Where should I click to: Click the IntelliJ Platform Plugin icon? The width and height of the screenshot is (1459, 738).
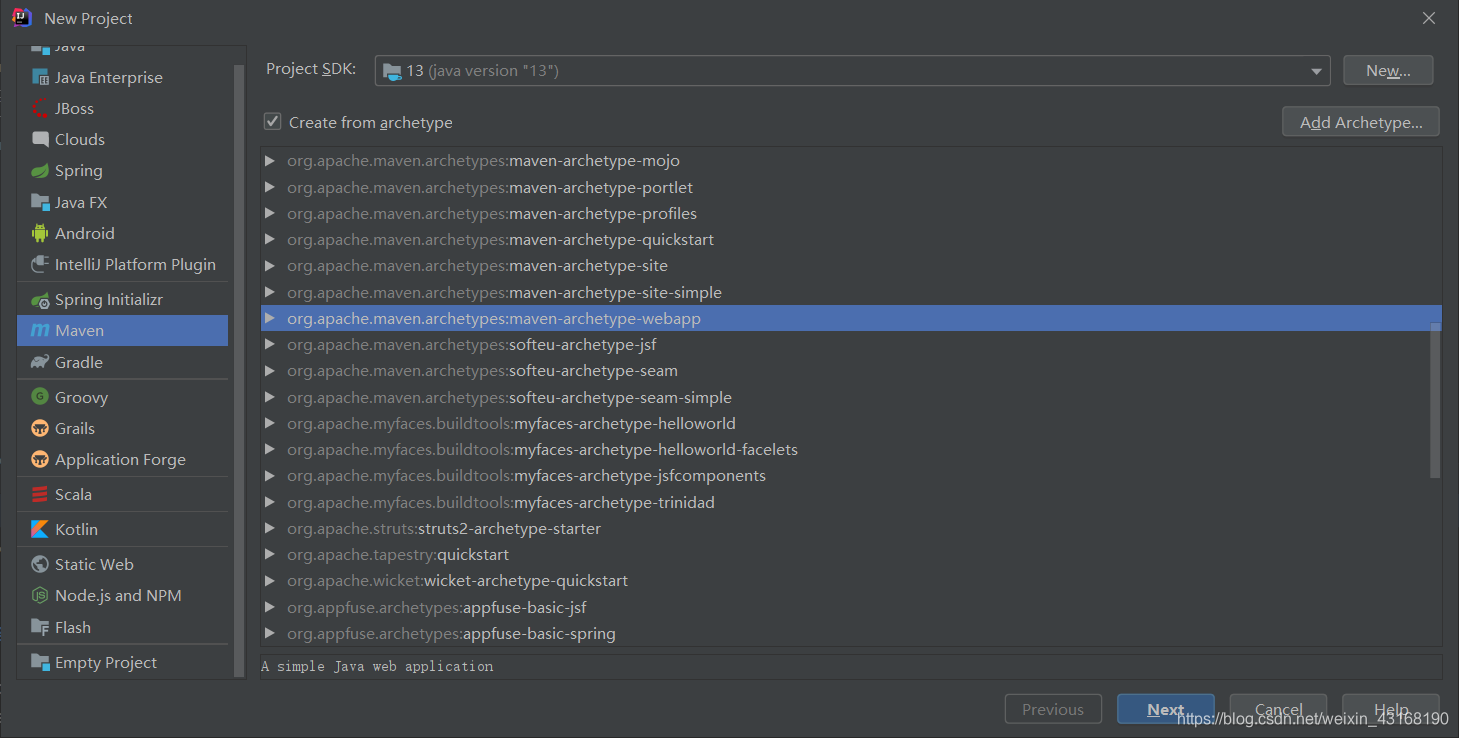tap(40, 264)
